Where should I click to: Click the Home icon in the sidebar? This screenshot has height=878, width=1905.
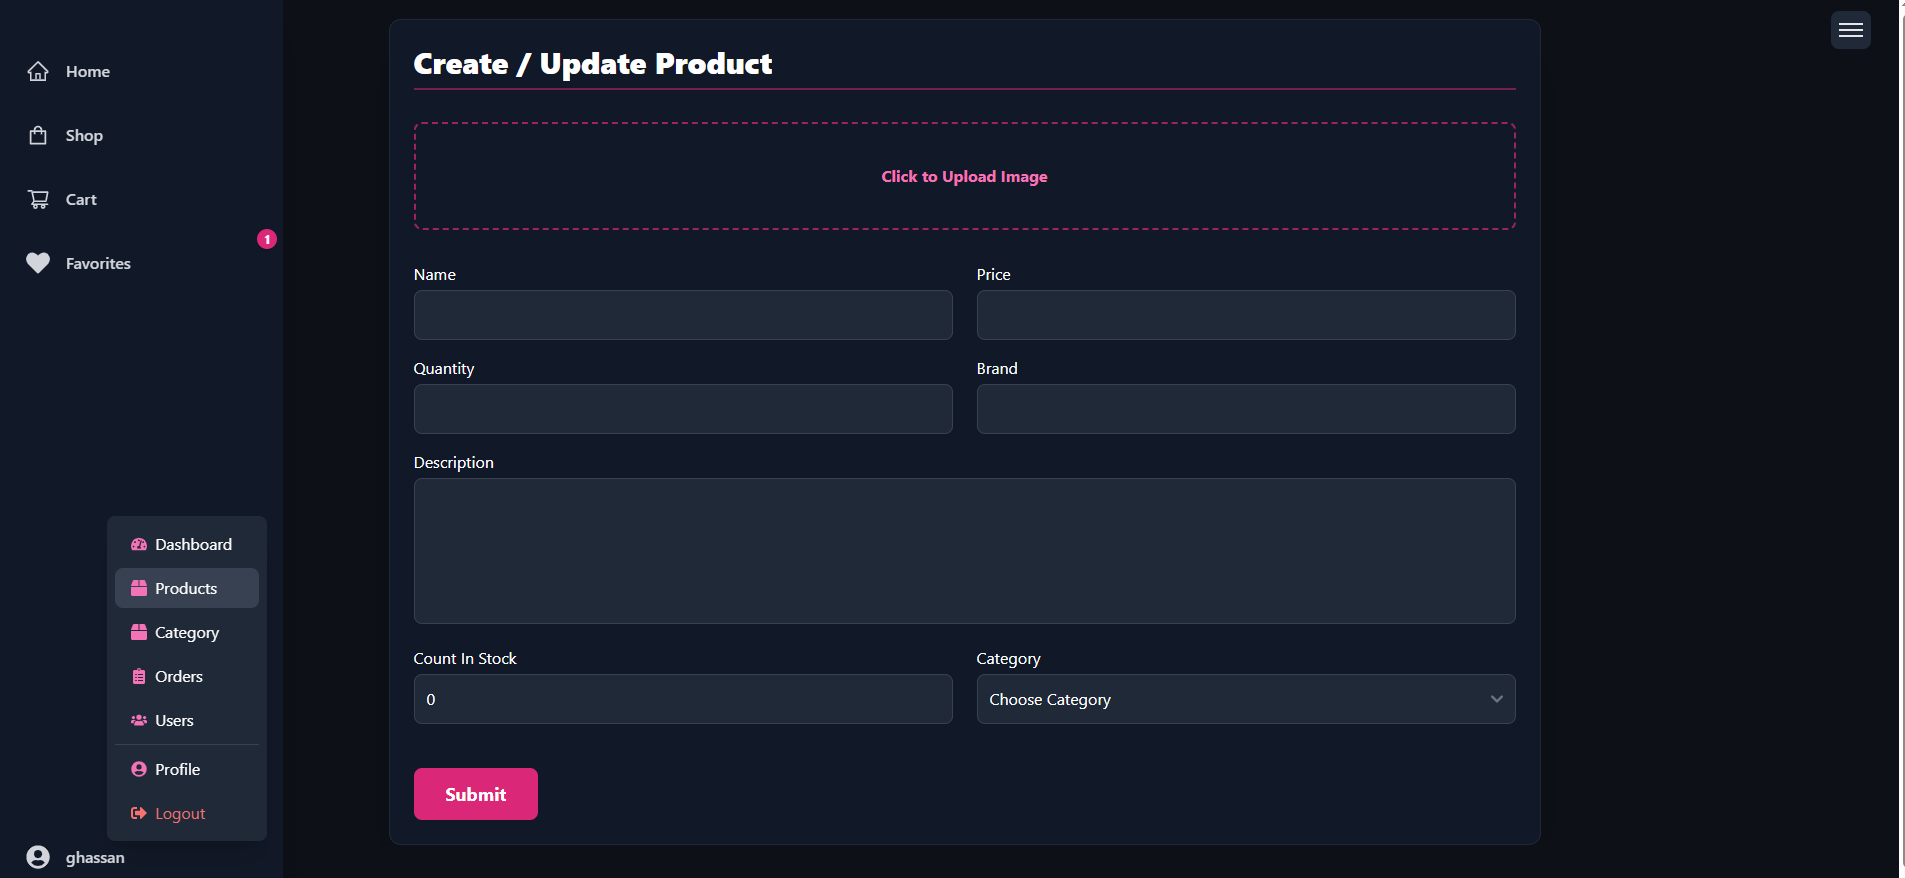pos(37,71)
